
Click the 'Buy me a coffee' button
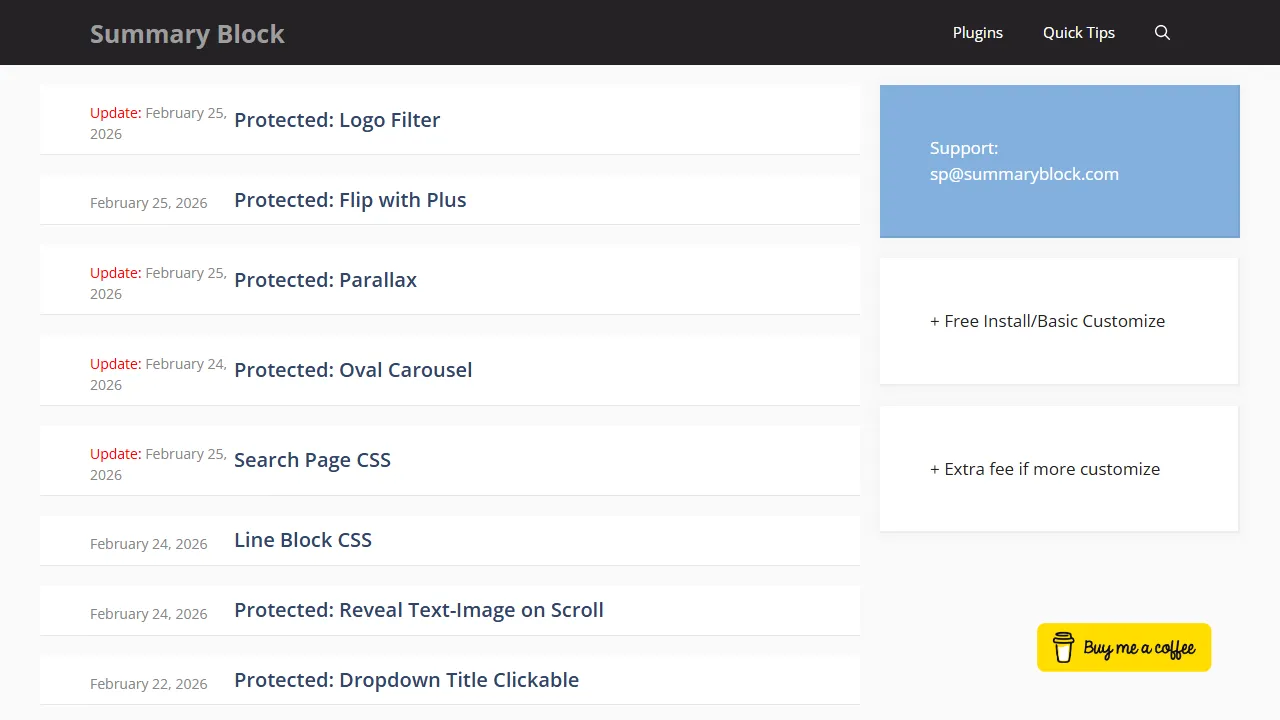click(x=1123, y=647)
